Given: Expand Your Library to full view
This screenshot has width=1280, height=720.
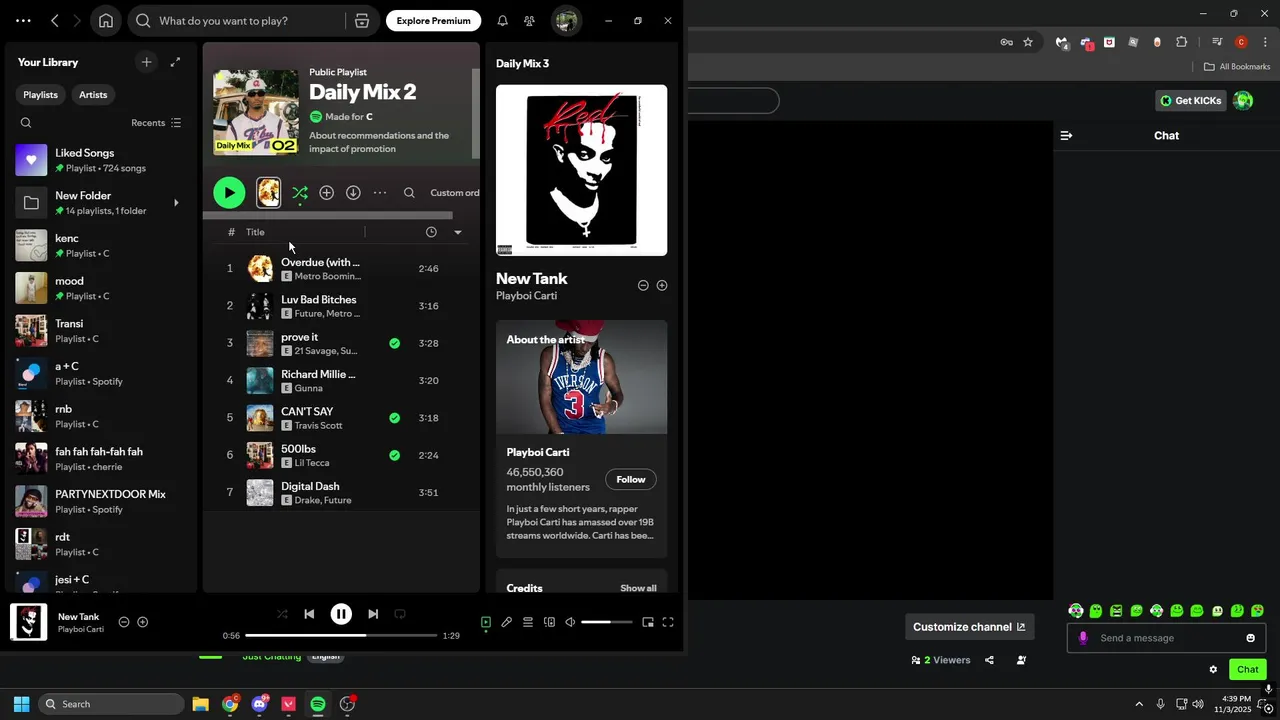Looking at the screenshot, I should click(175, 62).
